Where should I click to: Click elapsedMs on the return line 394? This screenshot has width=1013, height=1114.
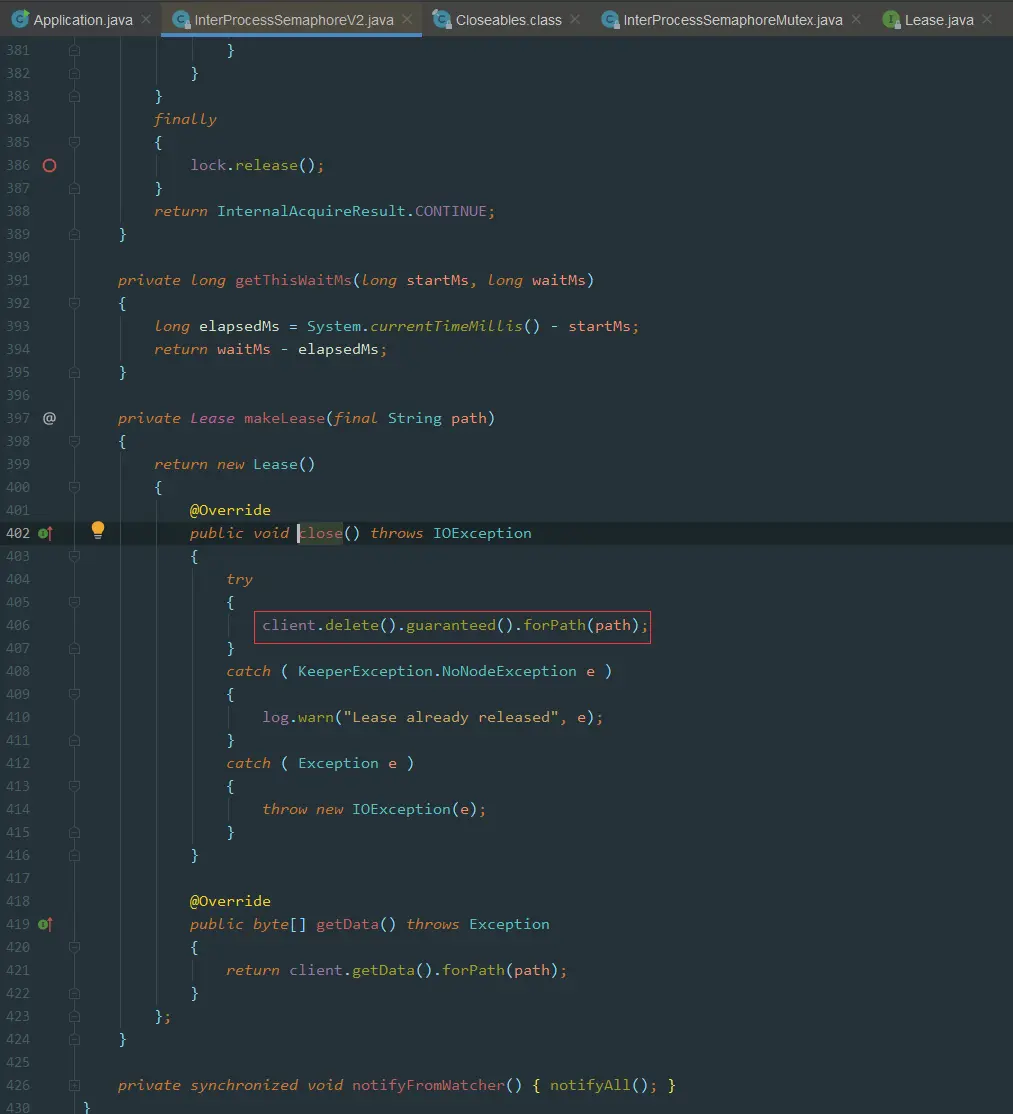(337, 350)
